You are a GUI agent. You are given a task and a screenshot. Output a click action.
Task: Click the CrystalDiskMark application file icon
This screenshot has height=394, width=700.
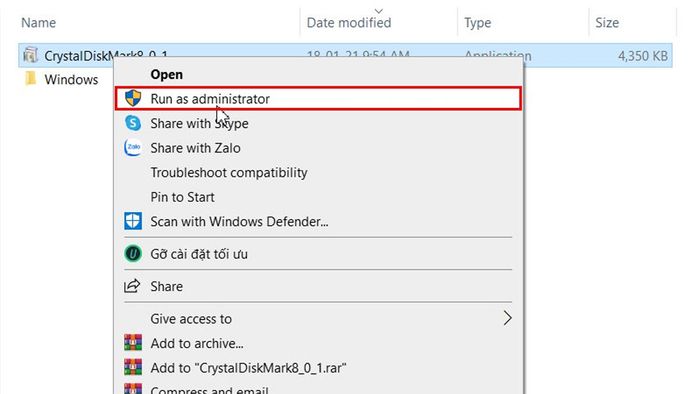pos(30,55)
